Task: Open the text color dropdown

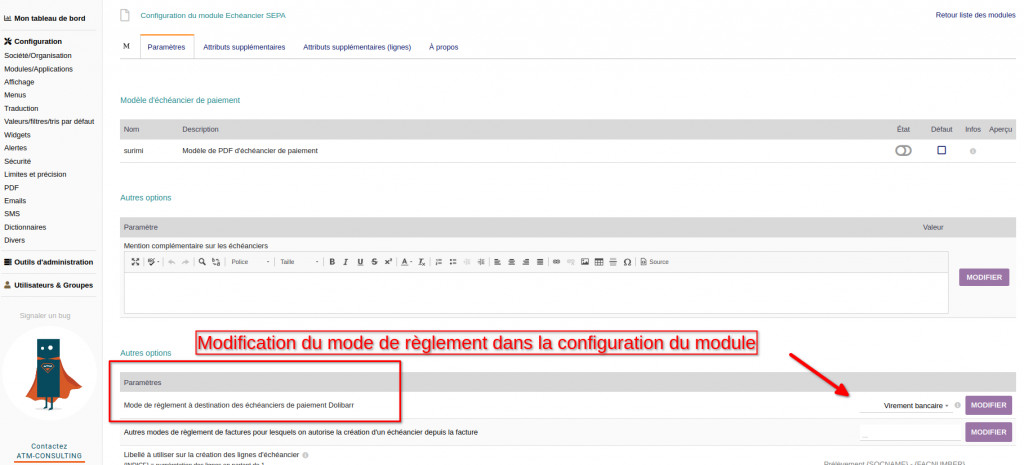Action: pos(406,262)
